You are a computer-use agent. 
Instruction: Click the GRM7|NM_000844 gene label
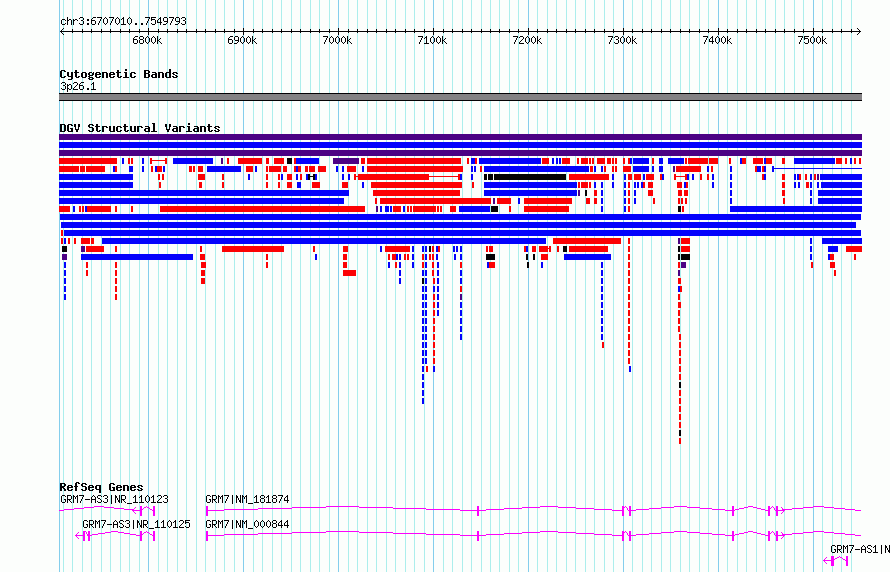pyautogui.click(x=247, y=524)
